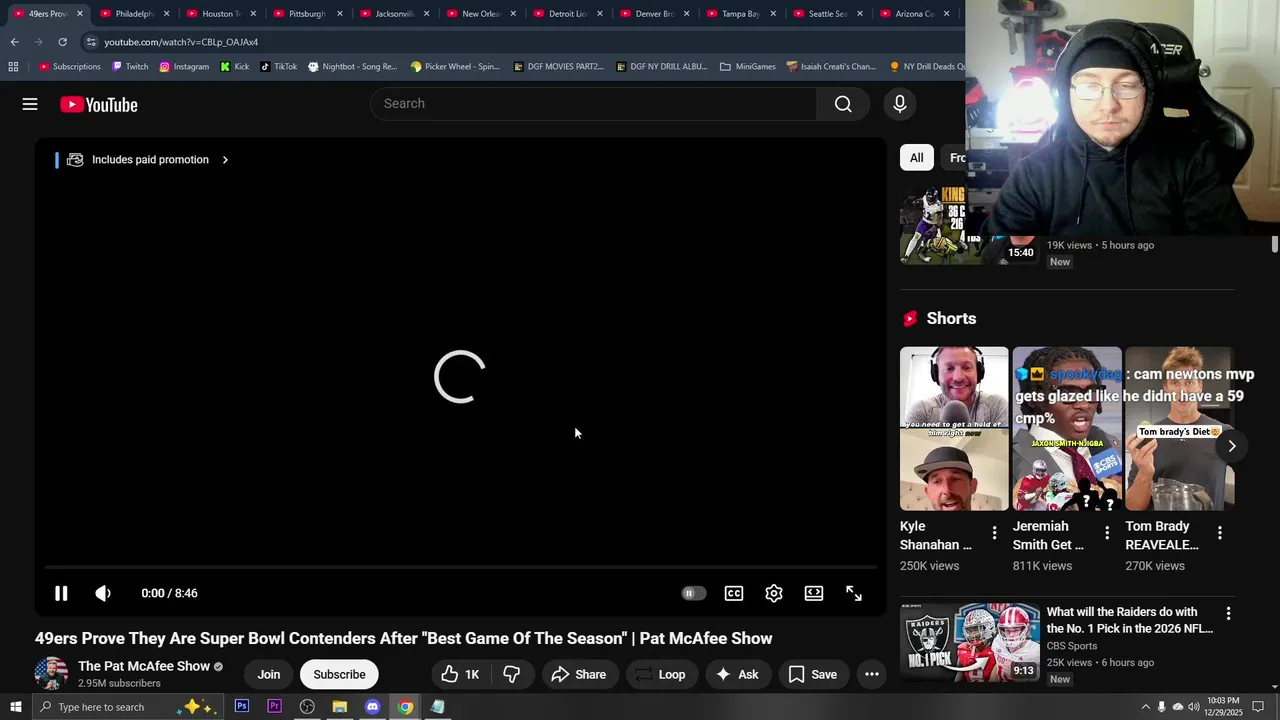Open options for the Raiders No. 1 Pick video

tap(1228, 614)
